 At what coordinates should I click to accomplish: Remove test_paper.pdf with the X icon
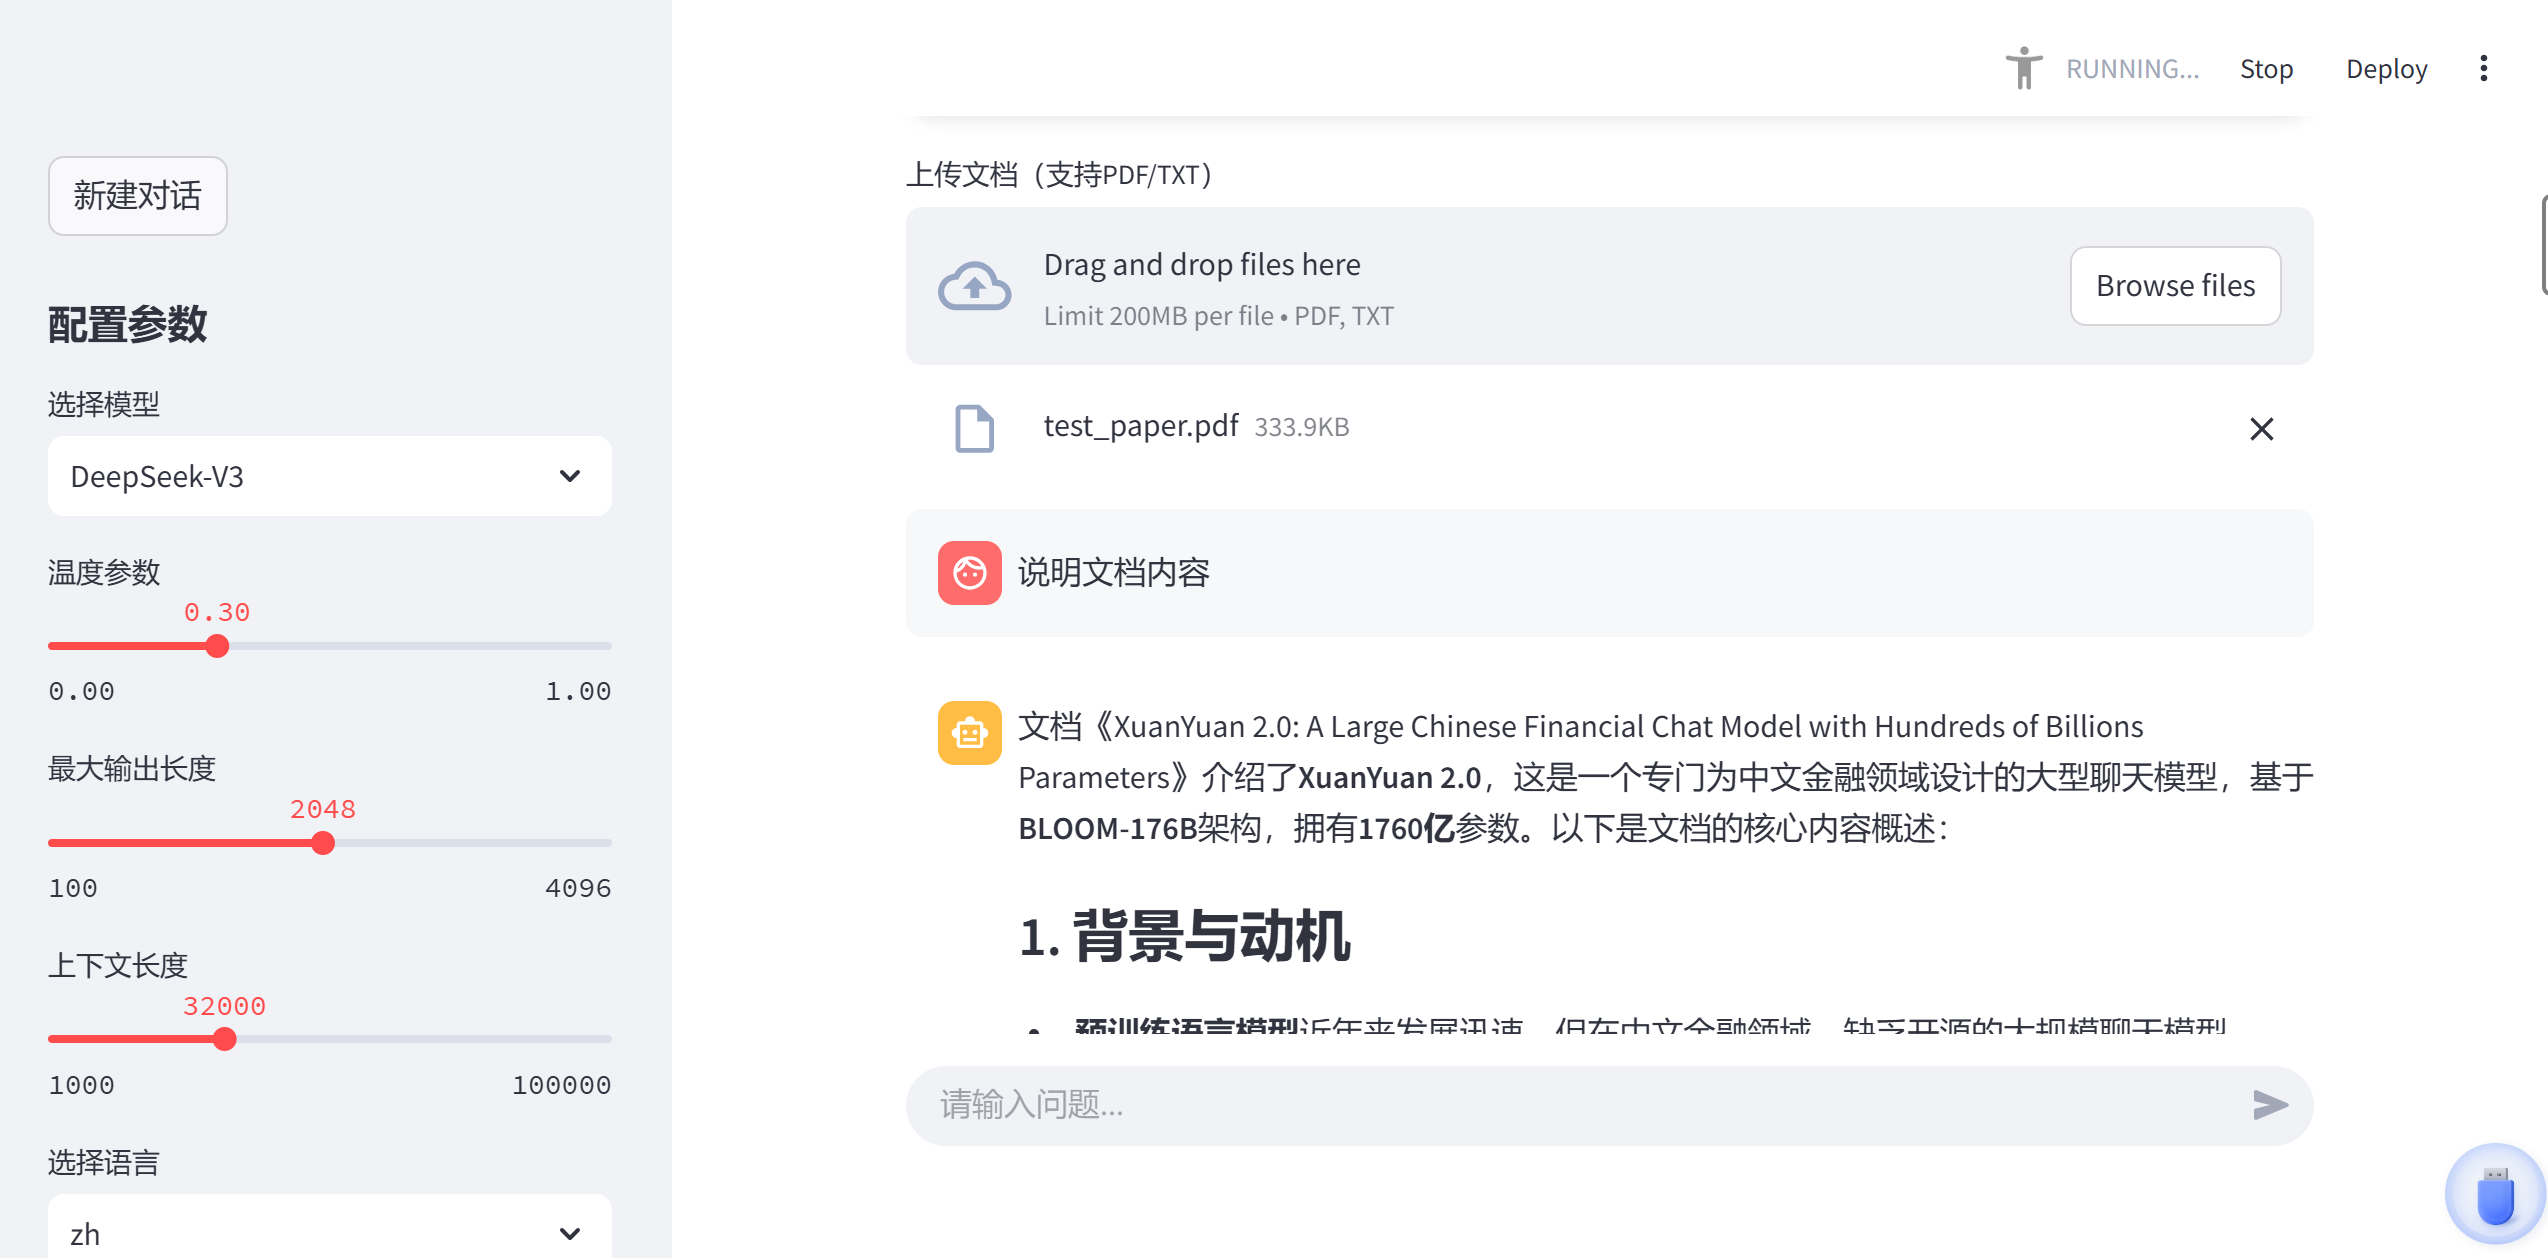2261,428
